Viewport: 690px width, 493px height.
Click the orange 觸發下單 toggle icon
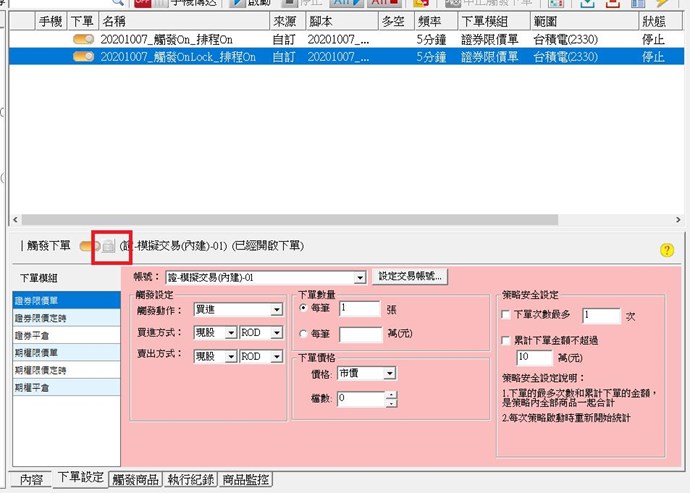click(x=90, y=245)
